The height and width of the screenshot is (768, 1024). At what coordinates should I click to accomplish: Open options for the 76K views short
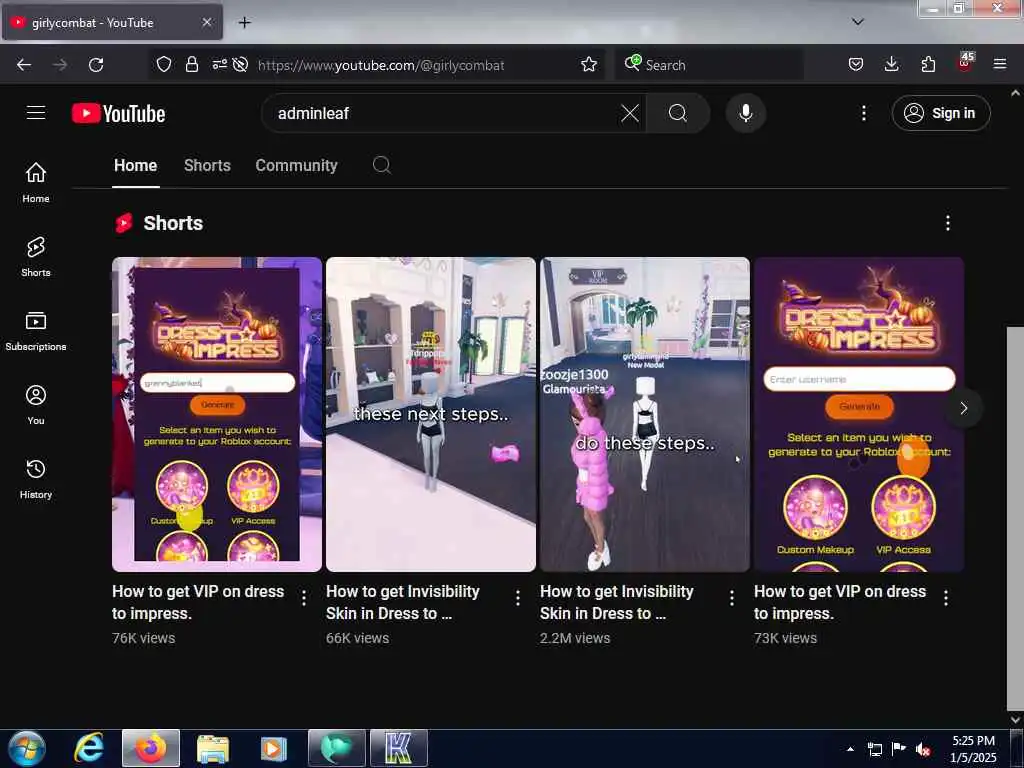304,598
